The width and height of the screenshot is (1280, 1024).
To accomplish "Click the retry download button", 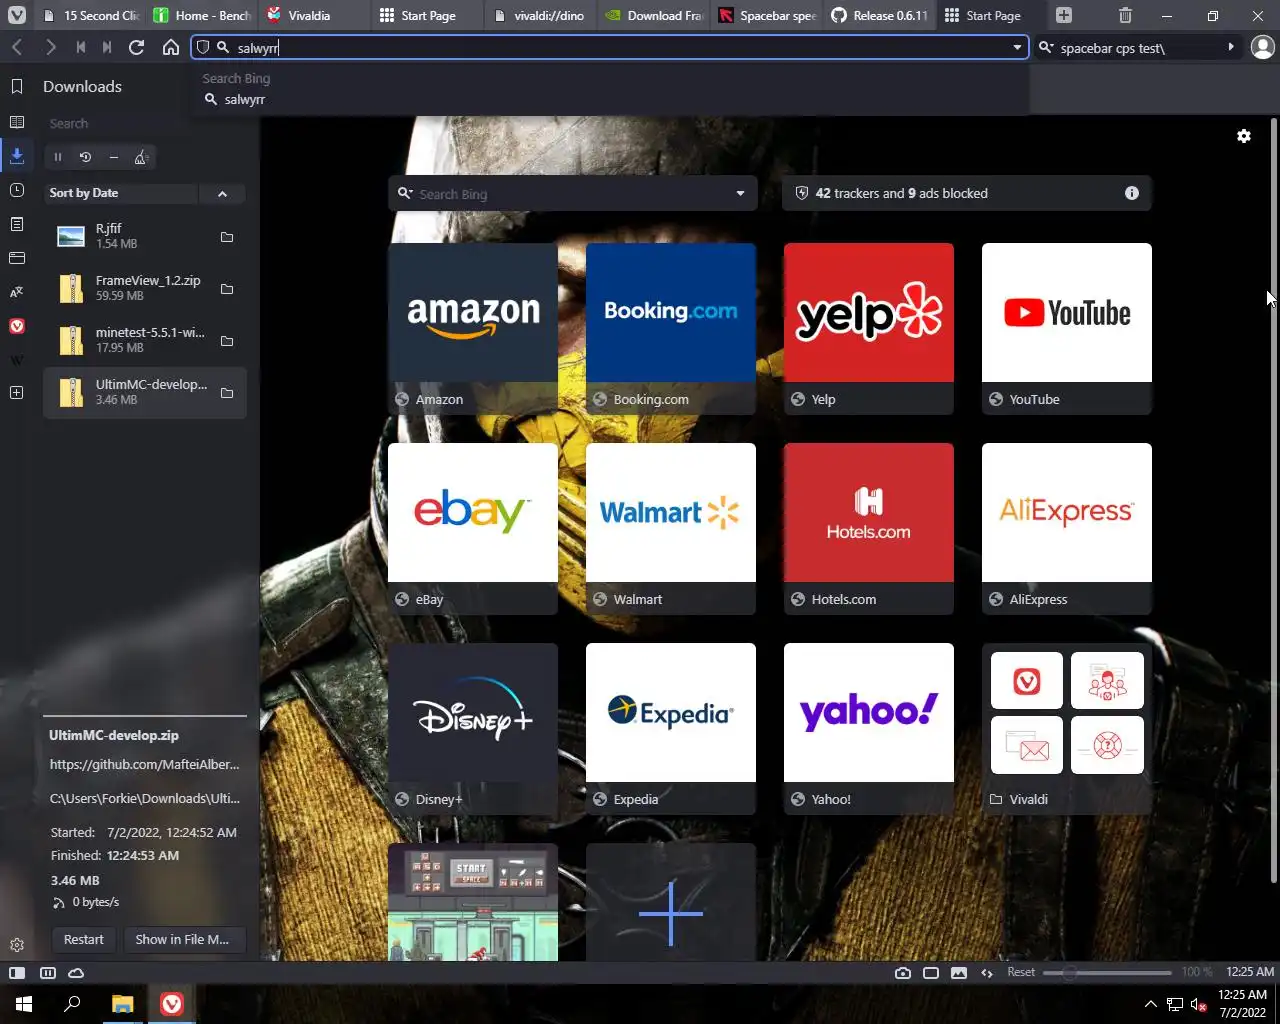I will tap(85, 157).
